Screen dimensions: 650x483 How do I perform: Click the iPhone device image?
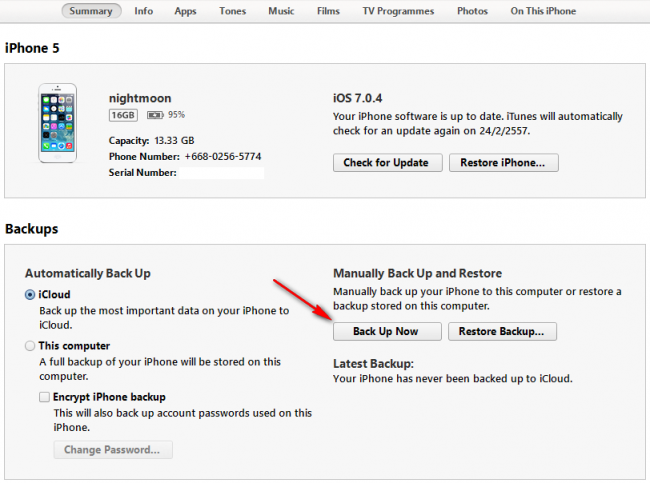[58, 123]
